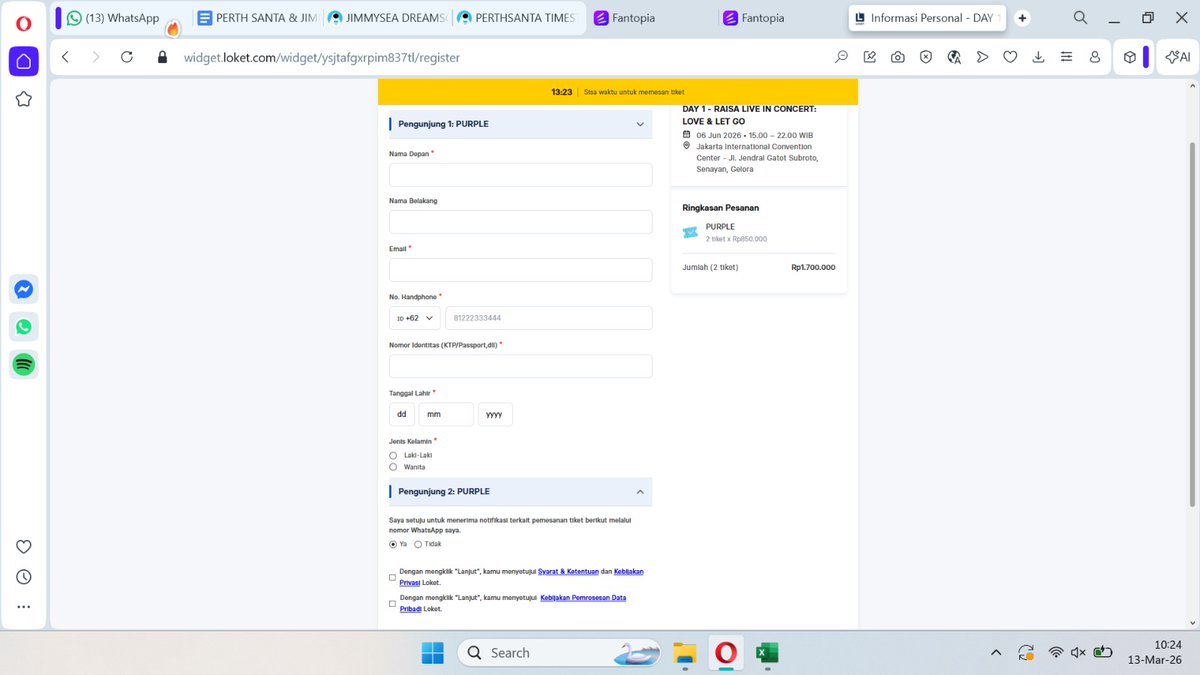
Task: Open Messenger from the sidebar
Action: click(x=24, y=289)
